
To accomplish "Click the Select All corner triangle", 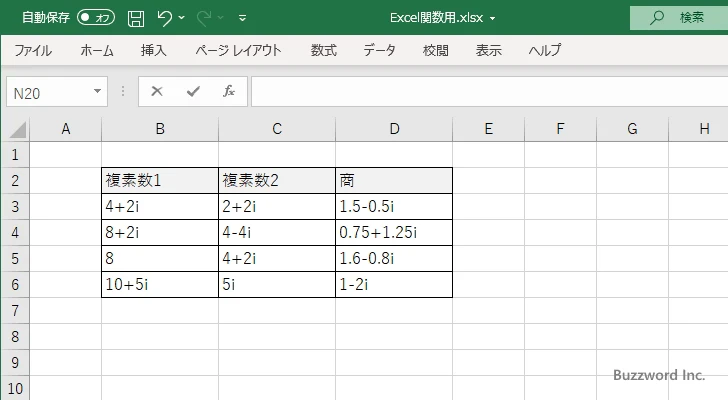I will click(x=18, y=129).
